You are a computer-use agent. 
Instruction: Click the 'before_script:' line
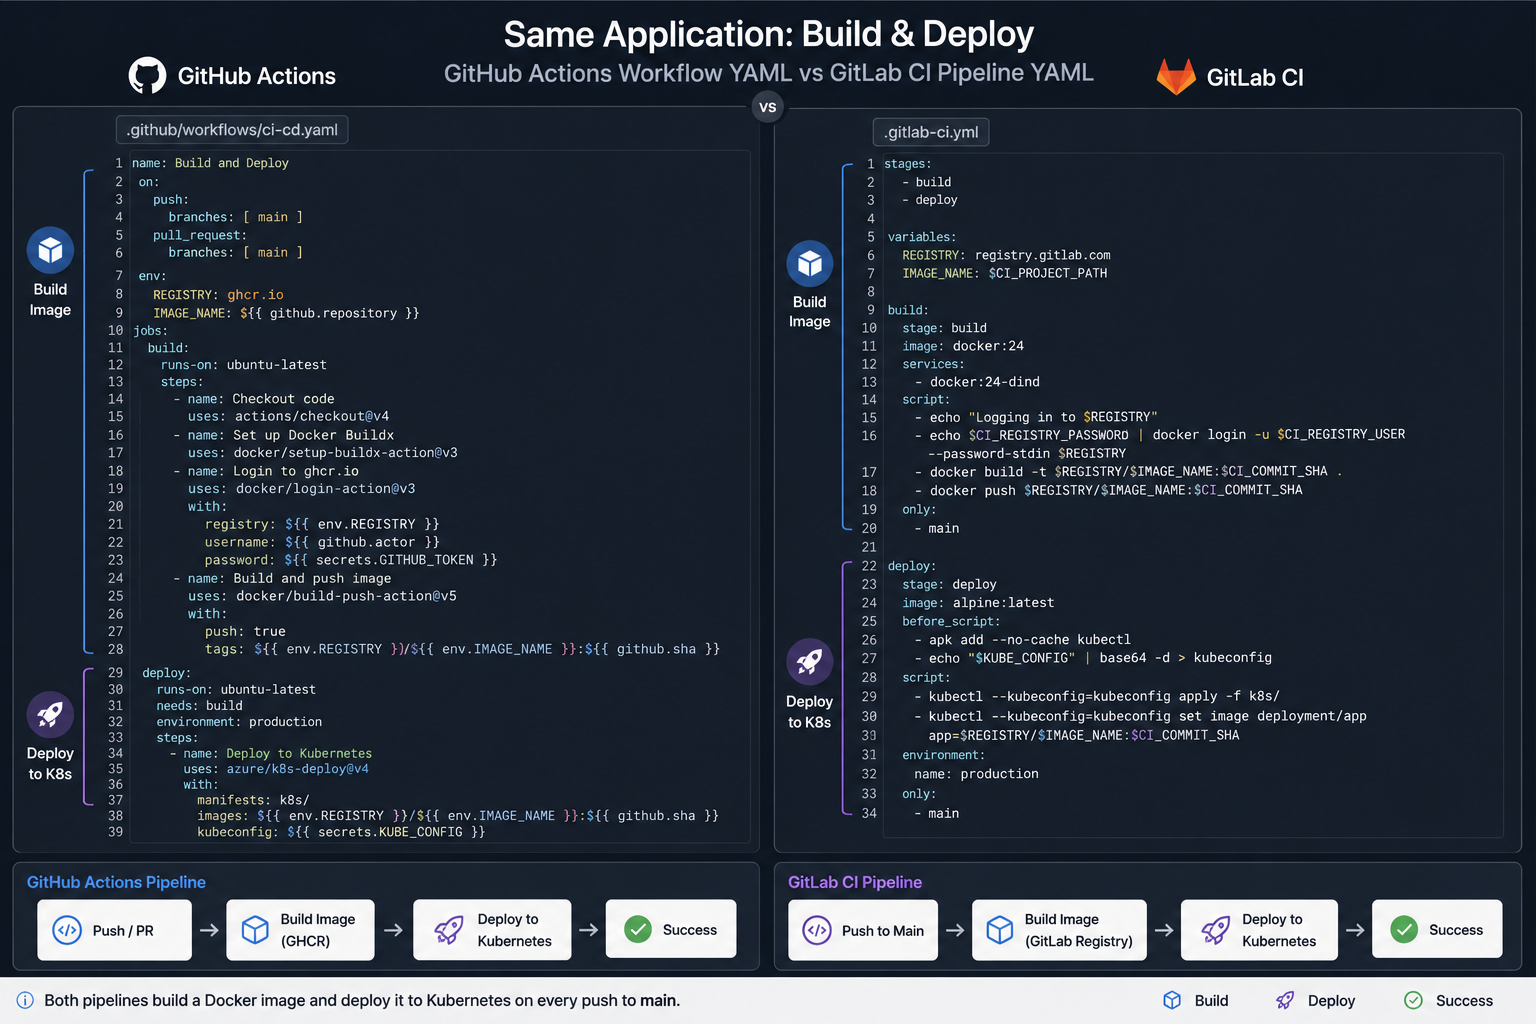pyautogui.click(x=951, y=622)
